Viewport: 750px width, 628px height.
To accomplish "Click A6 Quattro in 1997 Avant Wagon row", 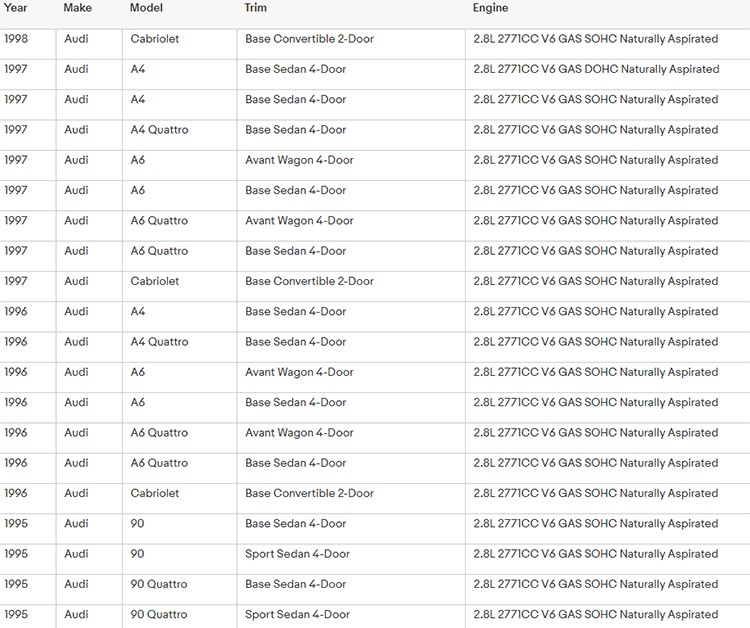I will tap(159, 220).
